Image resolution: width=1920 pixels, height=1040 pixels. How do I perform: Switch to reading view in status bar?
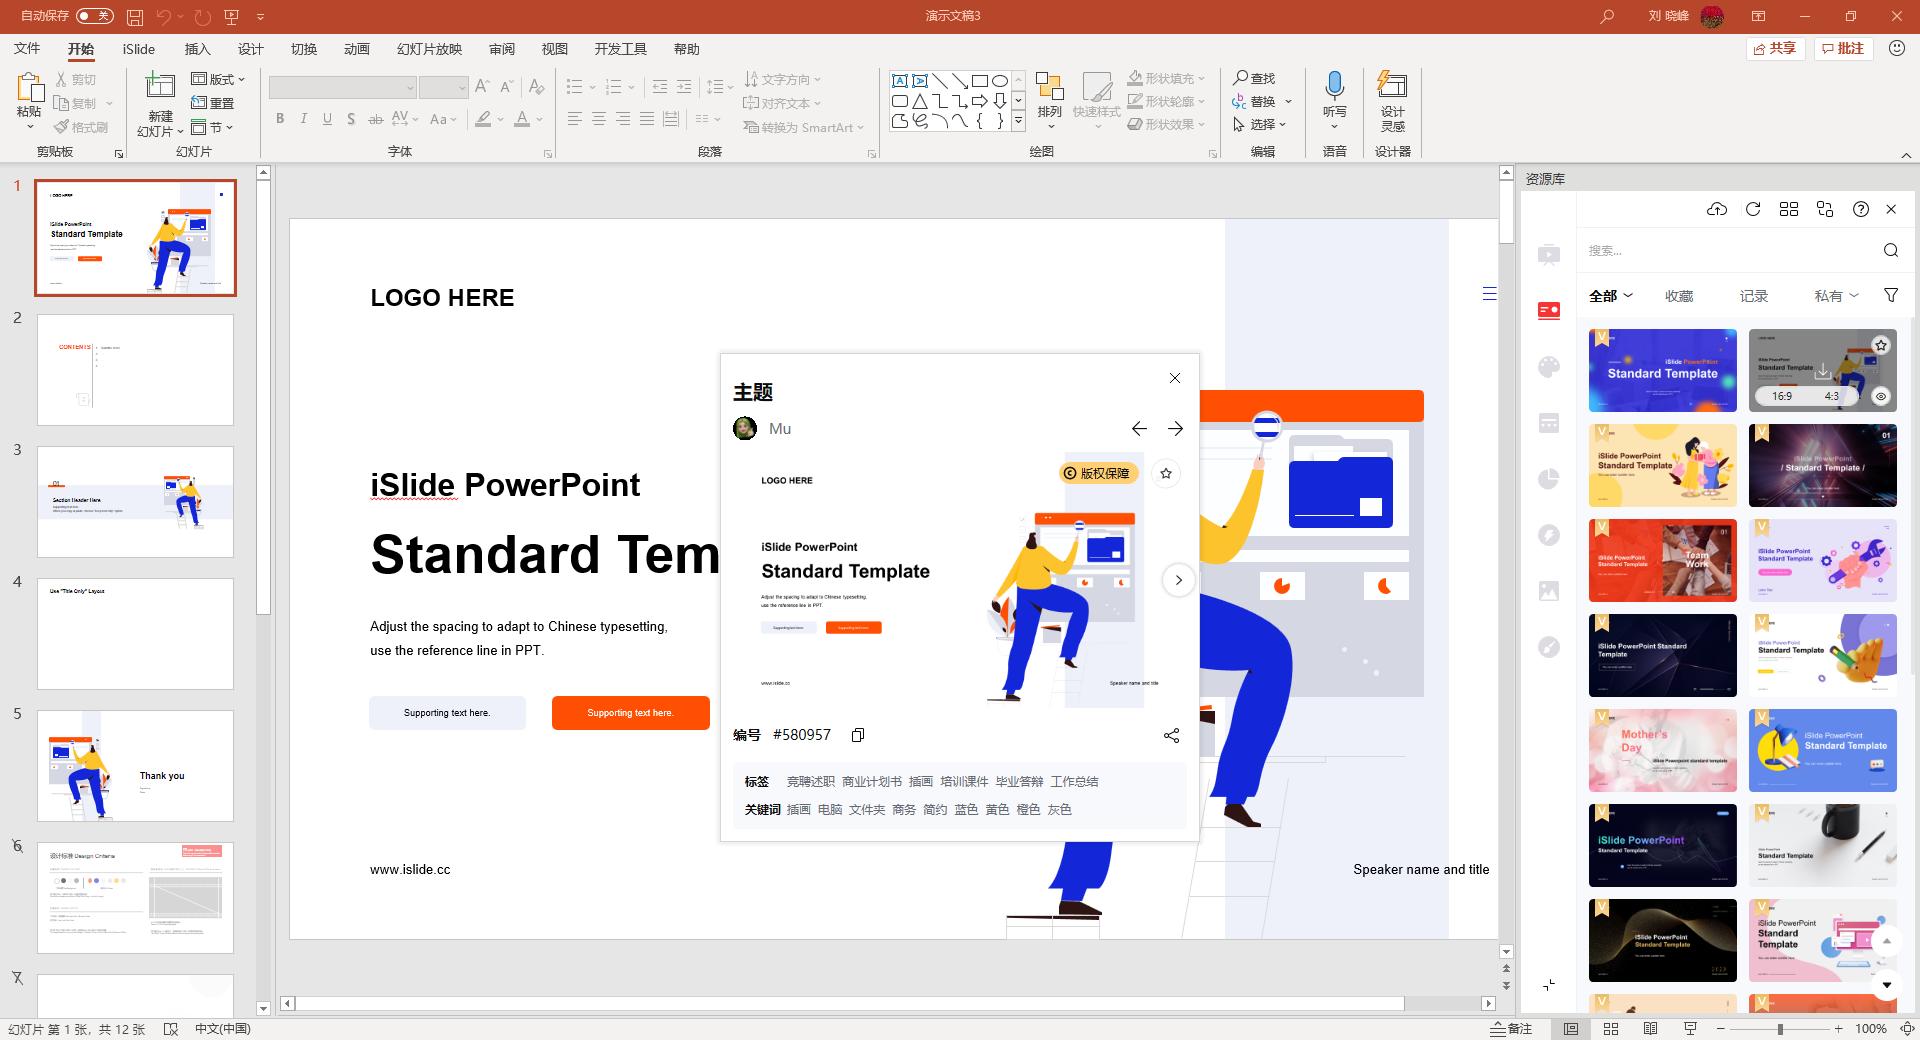(x=1651, y=1029)
